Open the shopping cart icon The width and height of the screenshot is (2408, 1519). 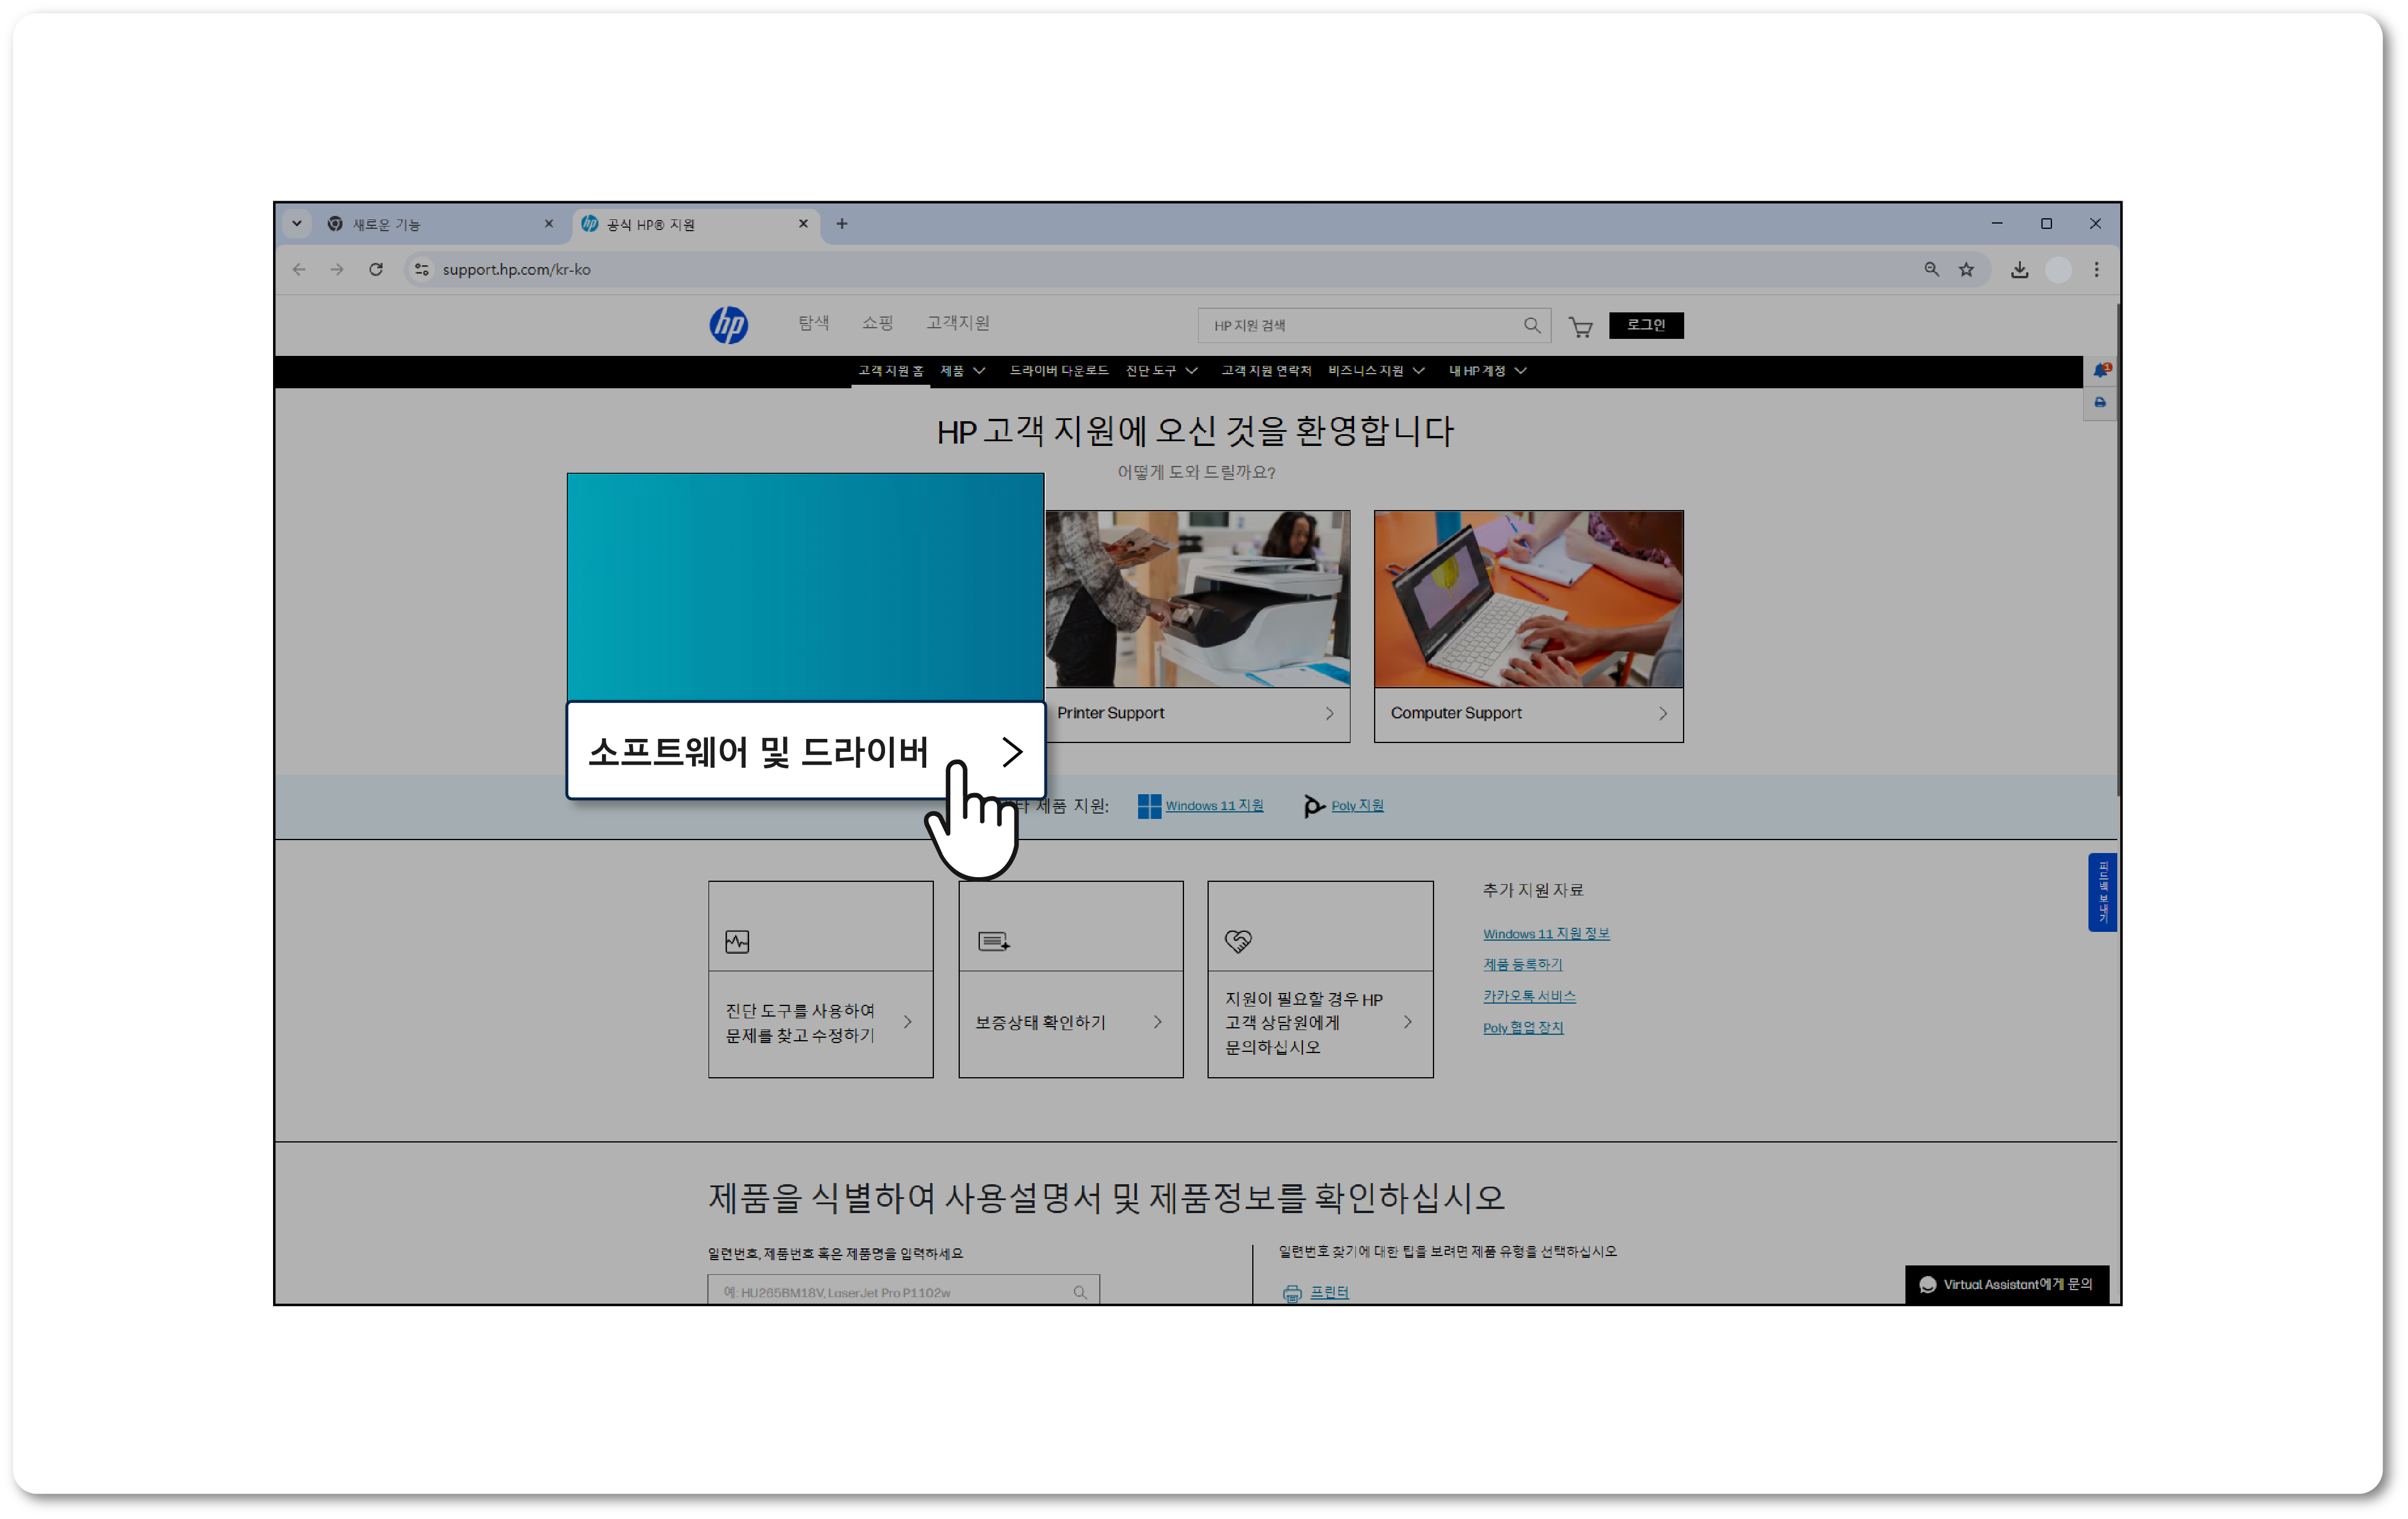1580,327
